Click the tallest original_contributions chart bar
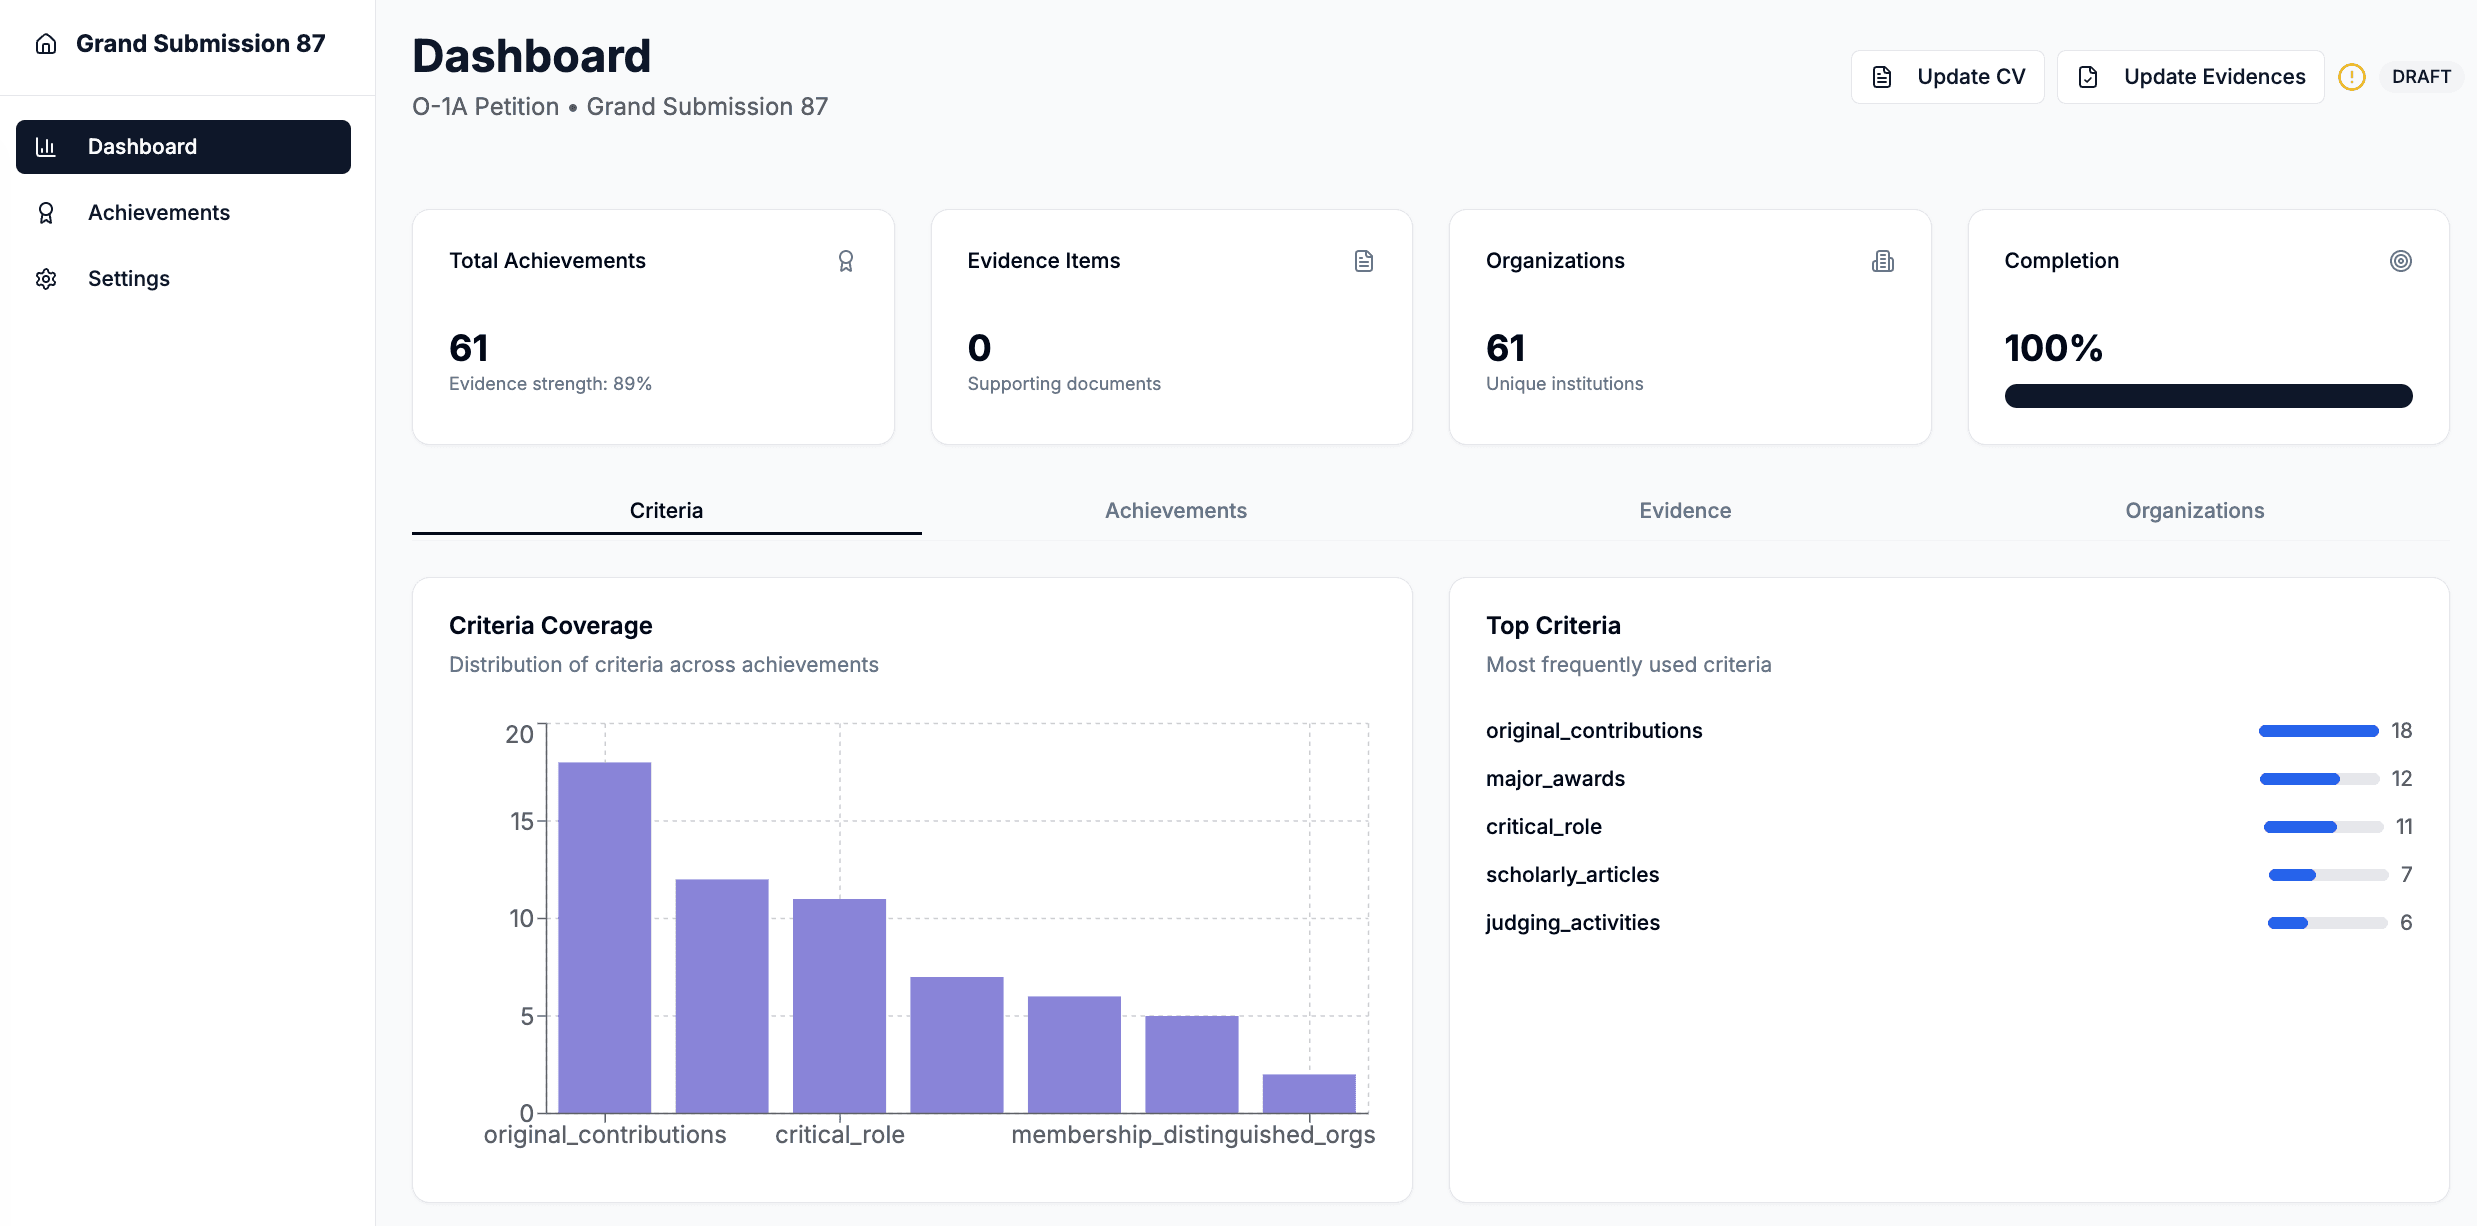2477x1226 pixels. click(604, 937)
